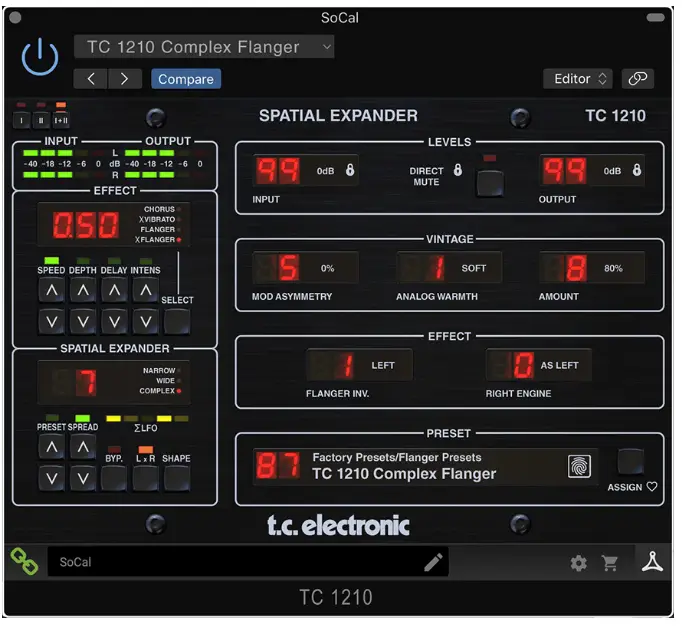
Task: Click the pencil edit name icon
Action: coord(433,562)
